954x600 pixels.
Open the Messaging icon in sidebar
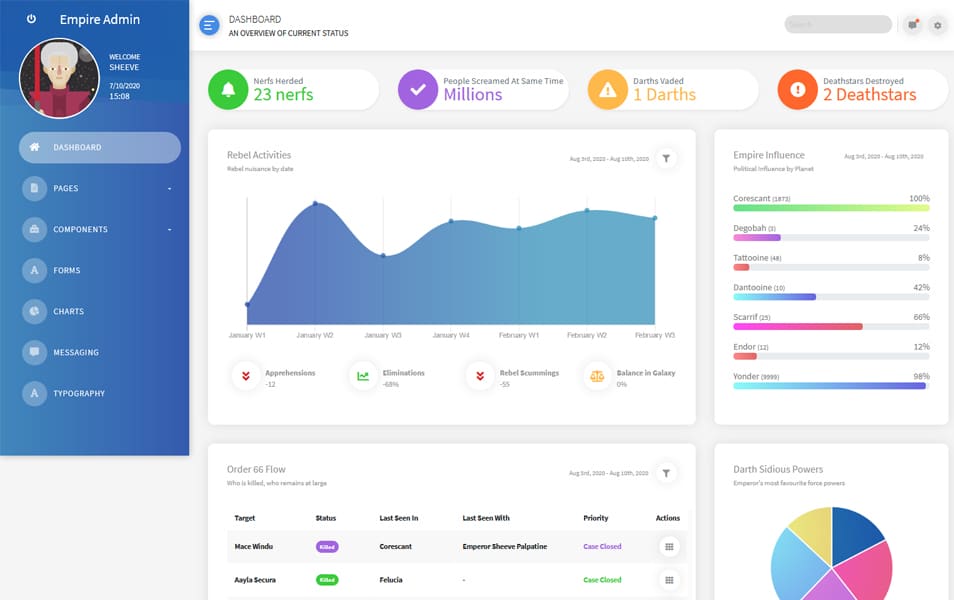[32, 352]
